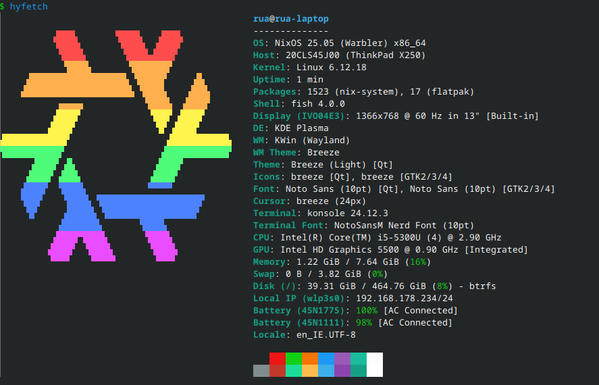Click the 'Linux 6.12.18' kernel value

(x=331, y=67)
